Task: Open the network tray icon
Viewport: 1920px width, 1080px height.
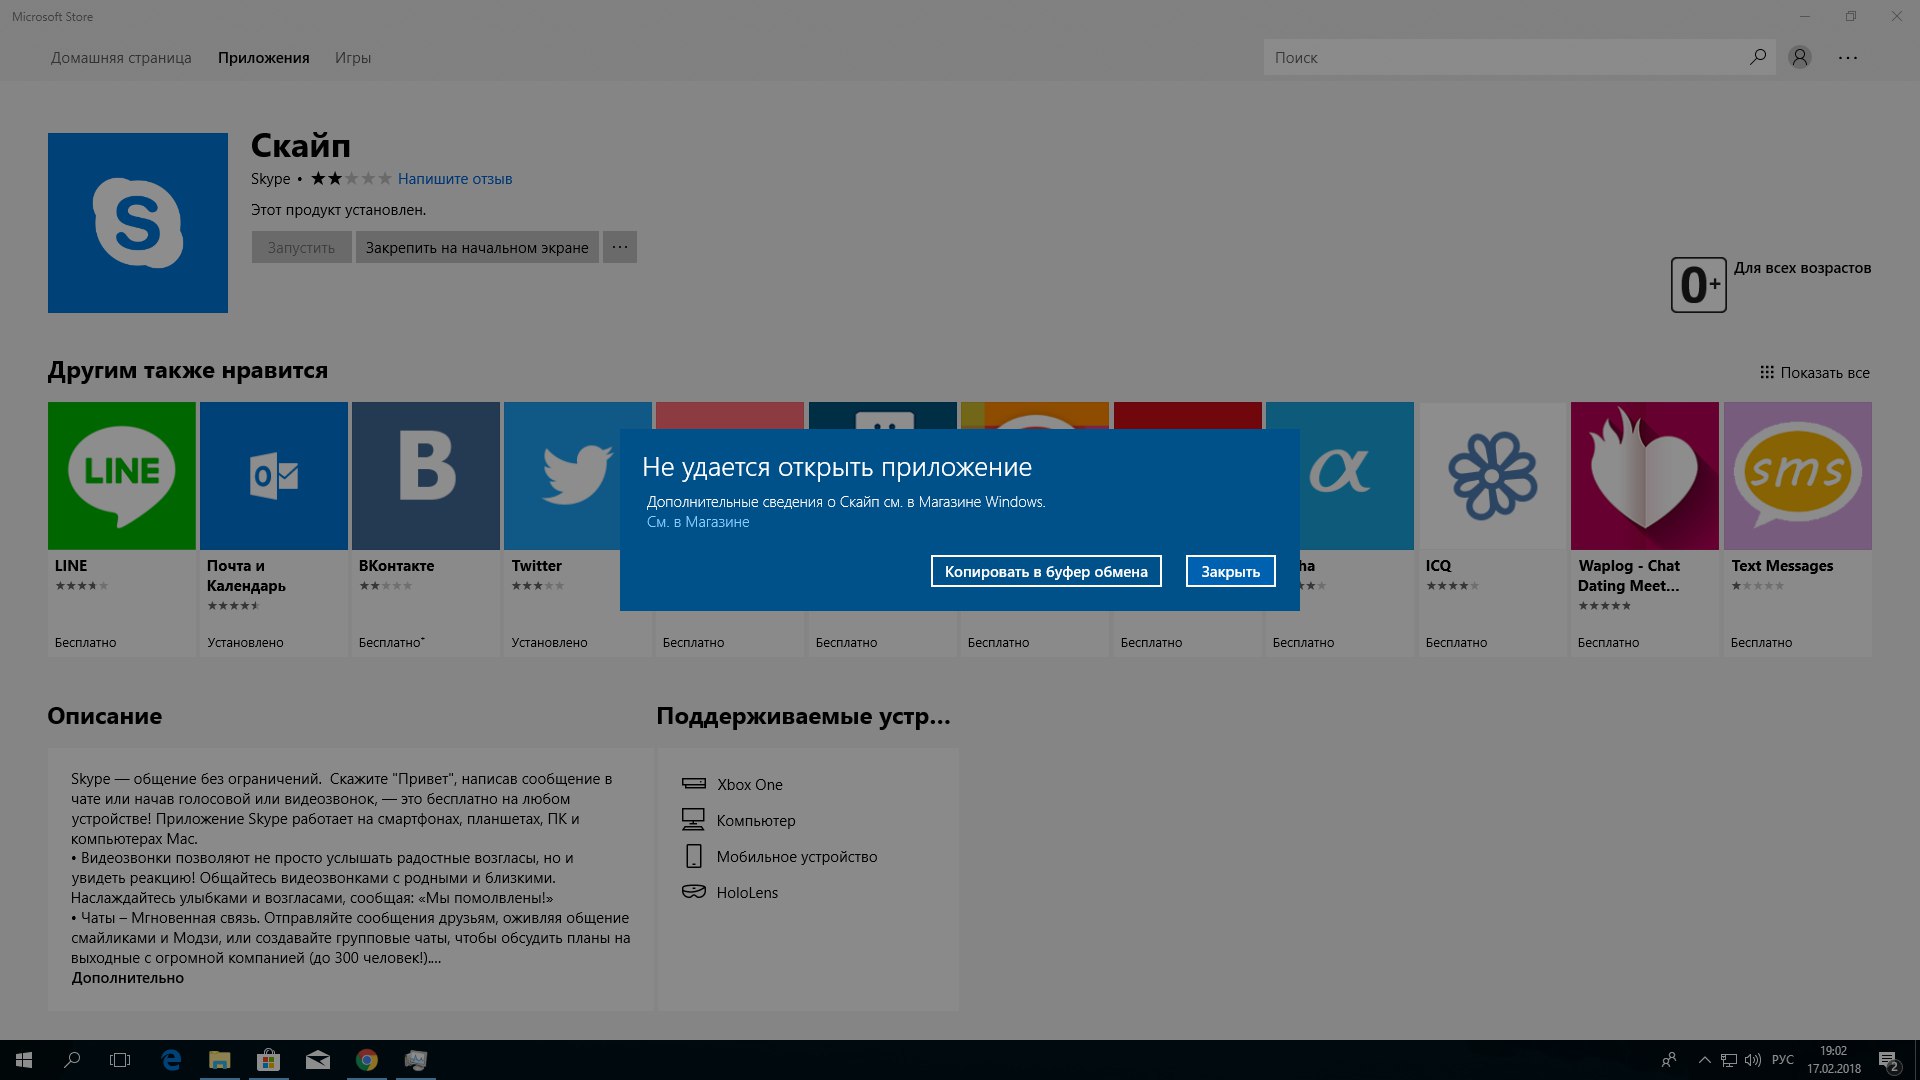Action: click(1729, 1060)
